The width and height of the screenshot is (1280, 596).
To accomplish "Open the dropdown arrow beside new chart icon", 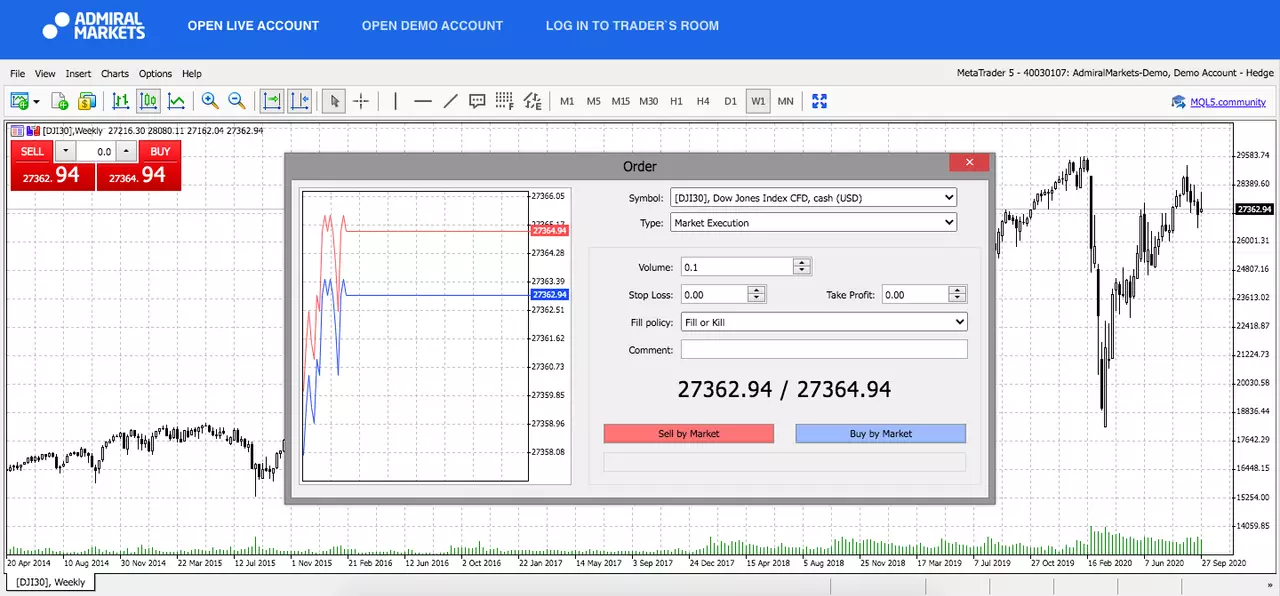I will [36, 101].
